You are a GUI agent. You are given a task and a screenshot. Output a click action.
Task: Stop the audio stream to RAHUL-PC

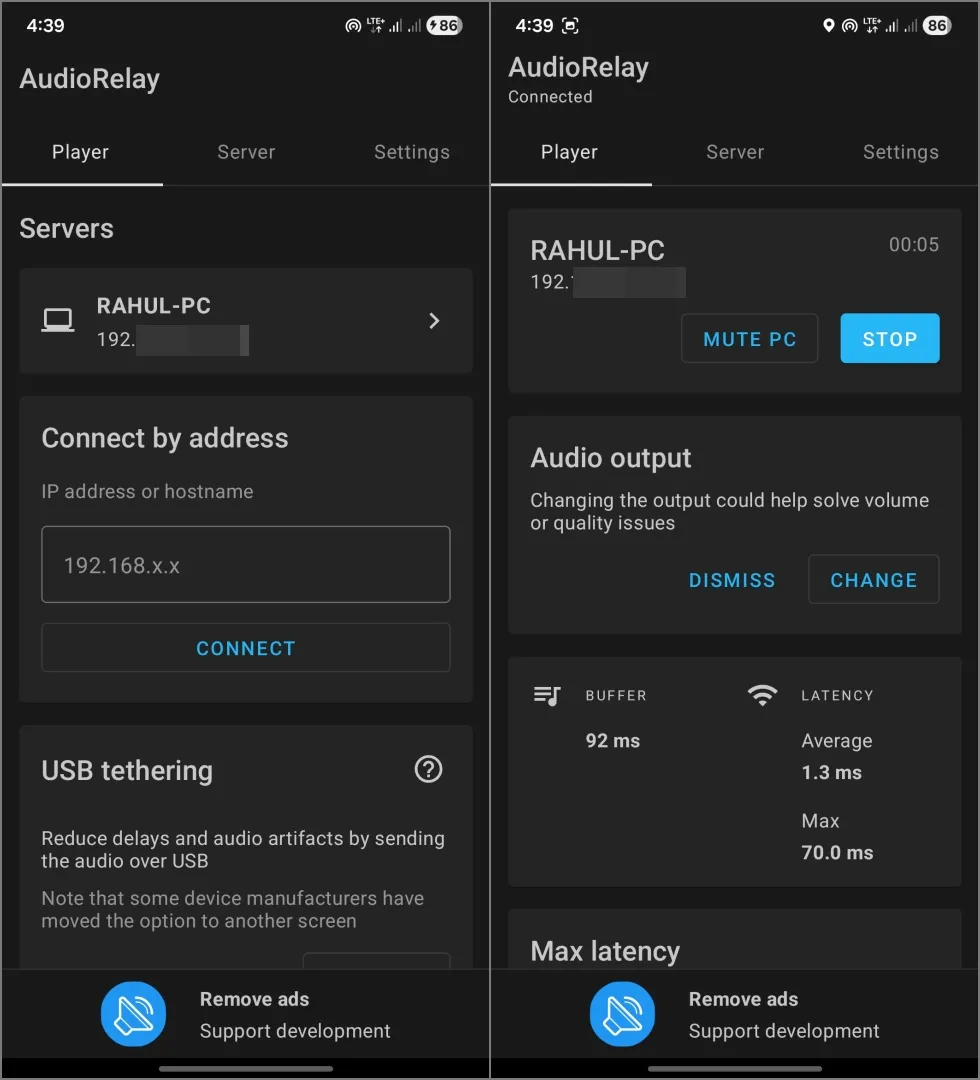click(889, 338)
